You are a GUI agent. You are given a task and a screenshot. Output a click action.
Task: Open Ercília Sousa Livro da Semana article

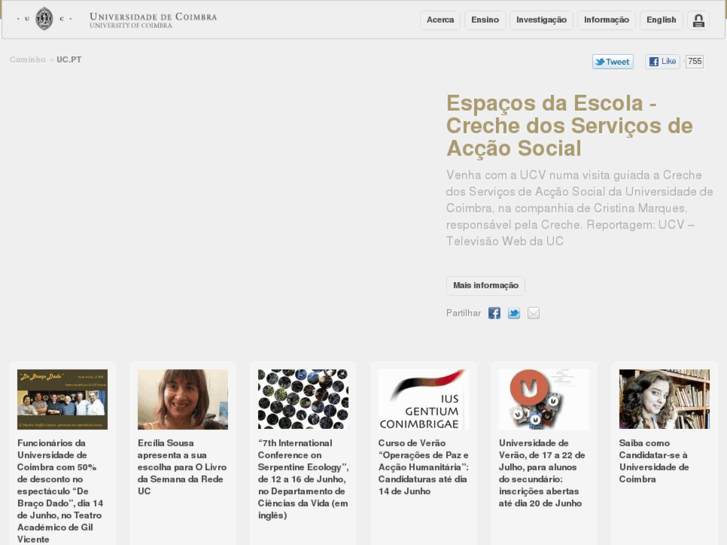(182, 467)
